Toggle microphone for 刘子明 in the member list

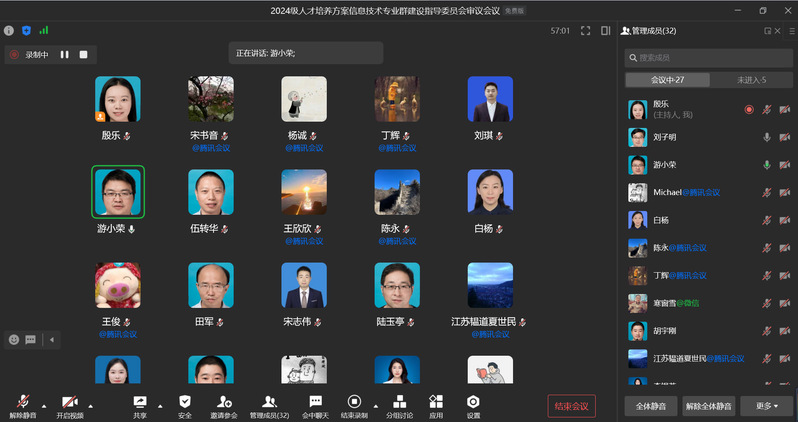click(767, 137)
